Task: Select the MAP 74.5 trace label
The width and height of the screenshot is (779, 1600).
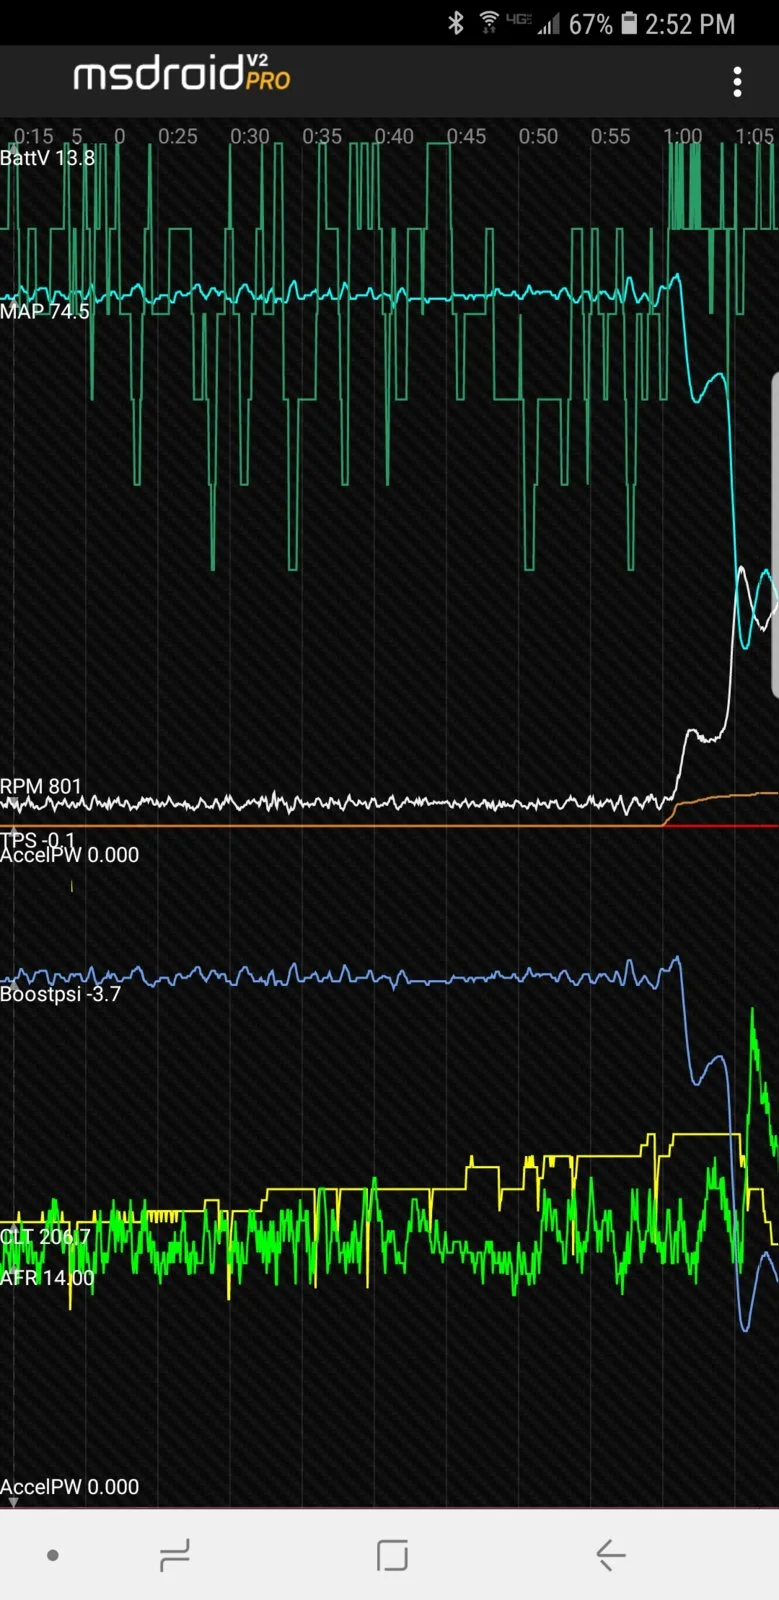Action: [x=45, y=311]
